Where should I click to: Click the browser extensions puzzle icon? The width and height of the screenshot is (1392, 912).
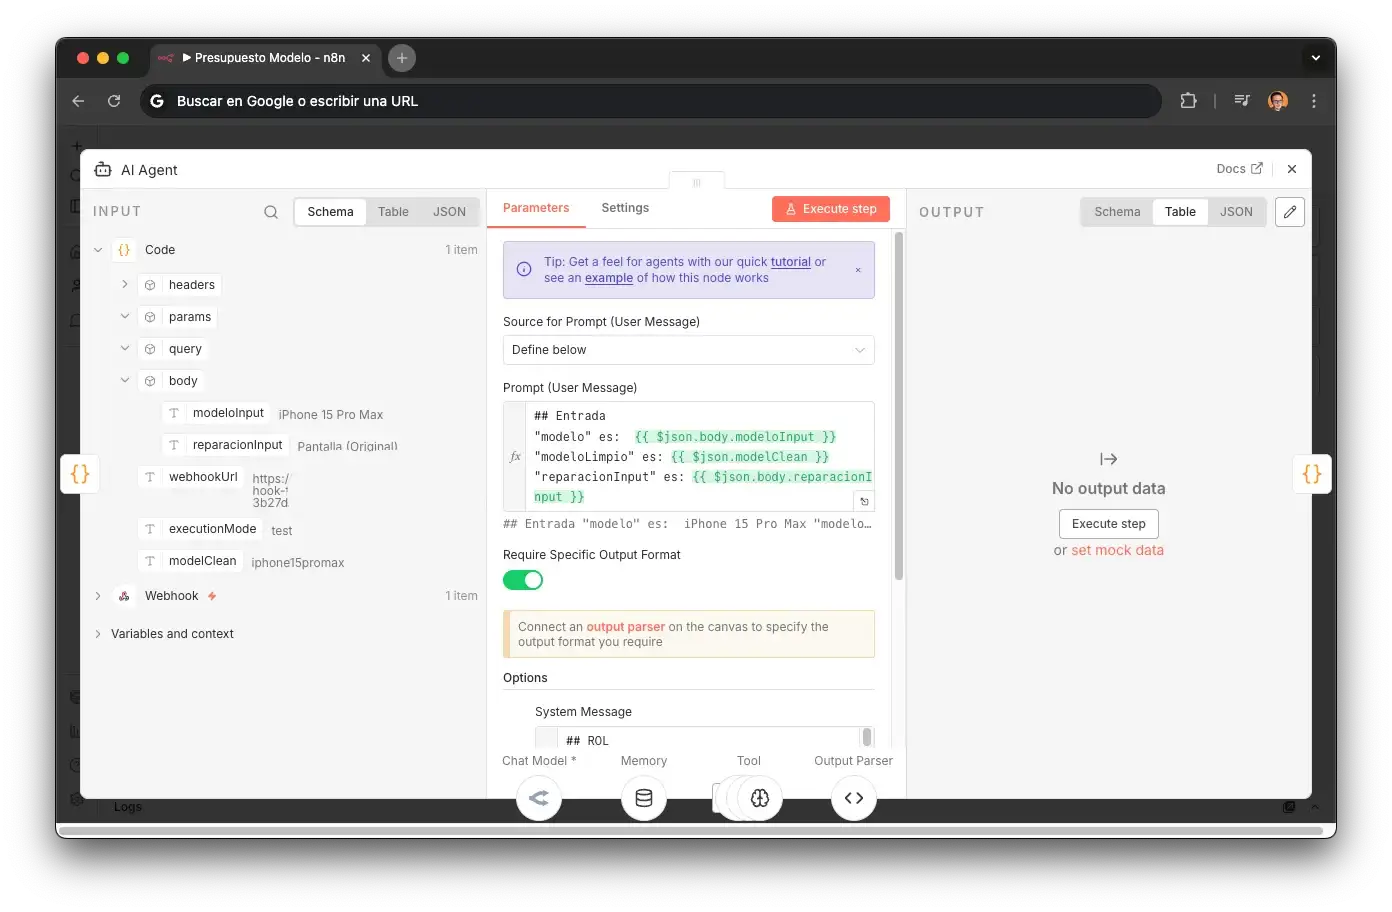(1188, 100)
